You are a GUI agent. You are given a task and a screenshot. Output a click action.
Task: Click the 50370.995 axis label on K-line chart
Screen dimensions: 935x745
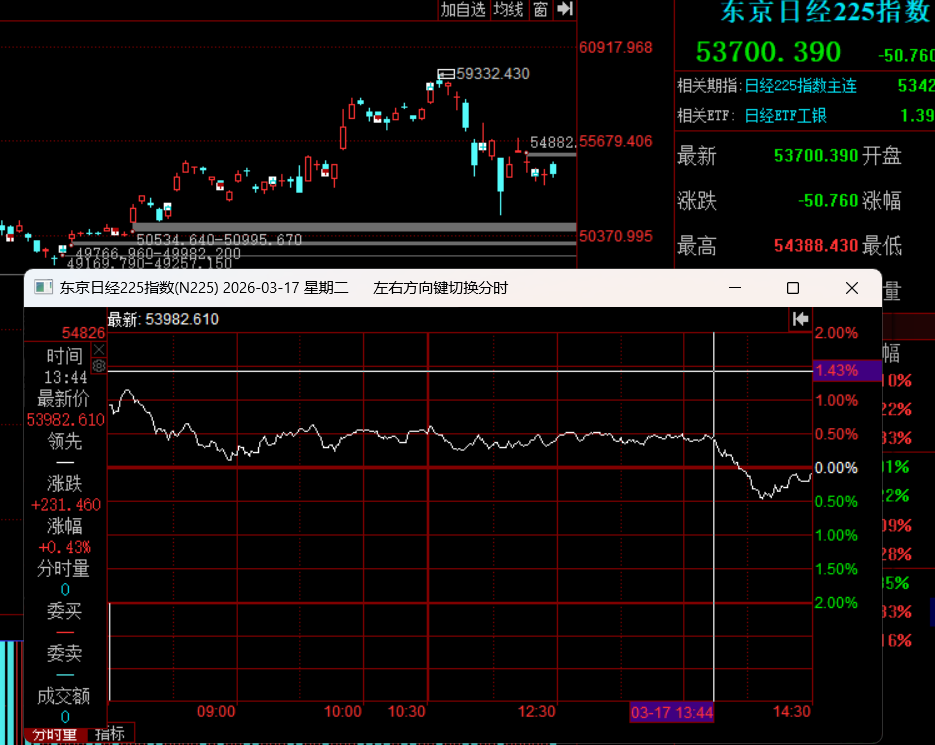[615, 236]
